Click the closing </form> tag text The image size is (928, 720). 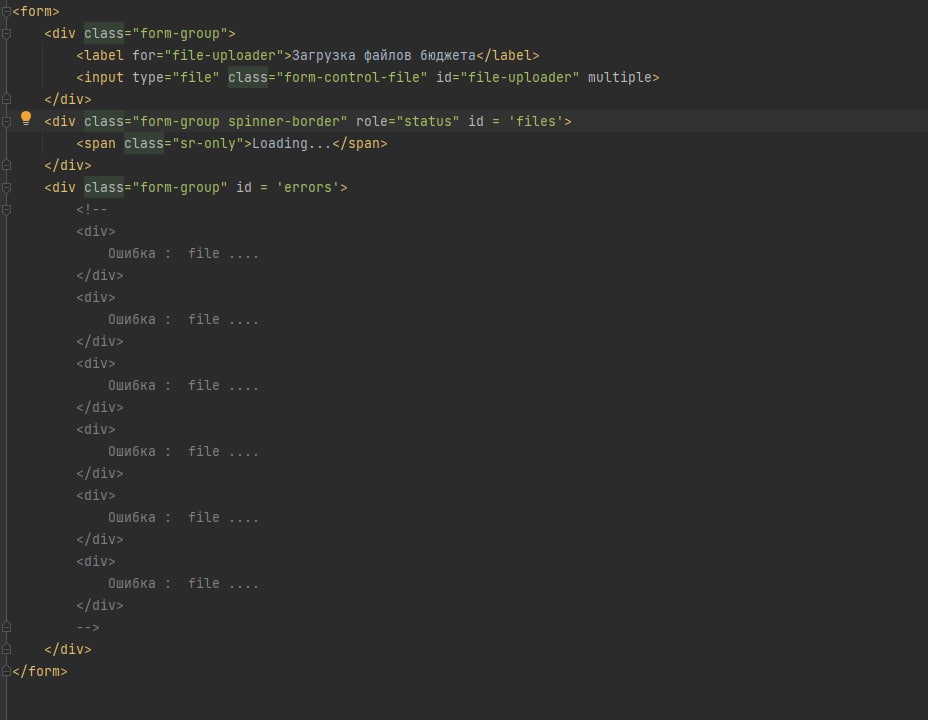[x=40, y=671]
